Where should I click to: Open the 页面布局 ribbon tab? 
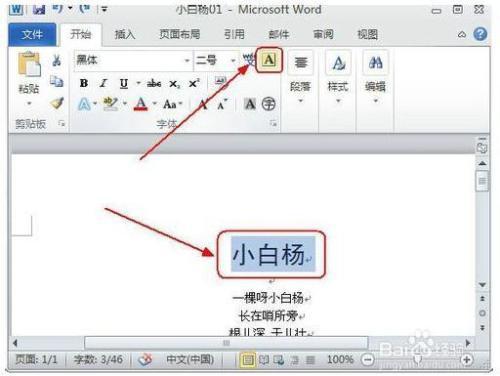(x=180, y=34)
